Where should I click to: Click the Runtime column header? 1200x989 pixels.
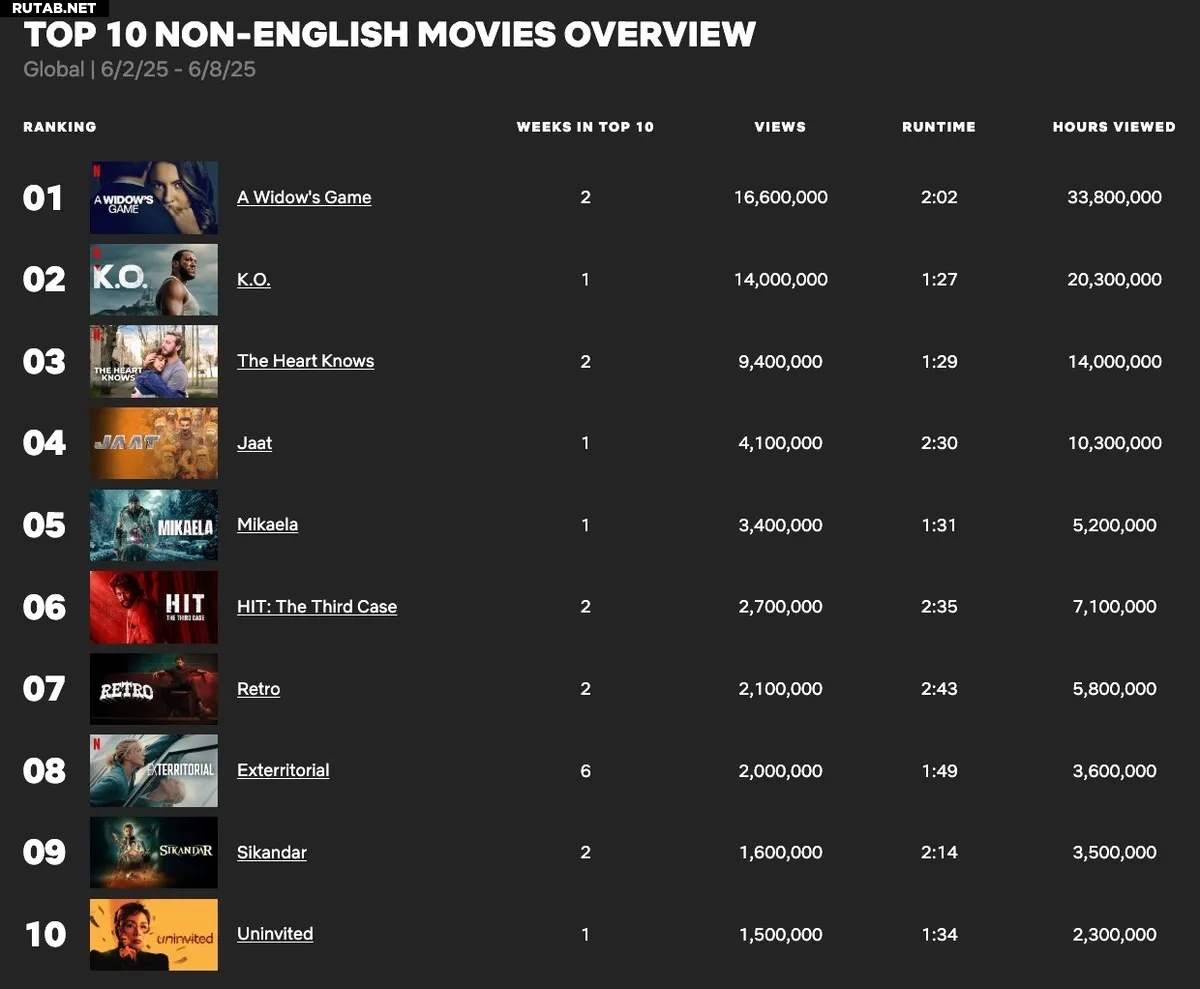click(939, 127)
